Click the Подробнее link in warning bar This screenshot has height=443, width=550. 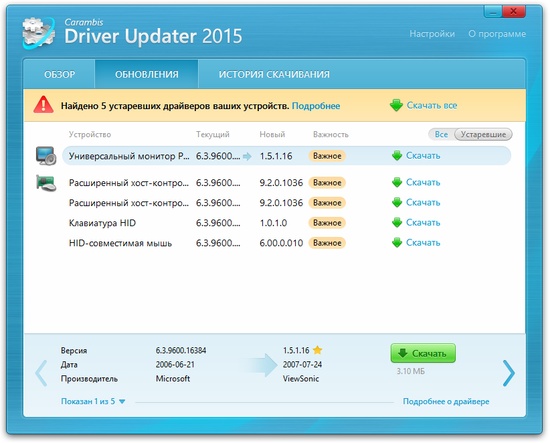point(316,106)
